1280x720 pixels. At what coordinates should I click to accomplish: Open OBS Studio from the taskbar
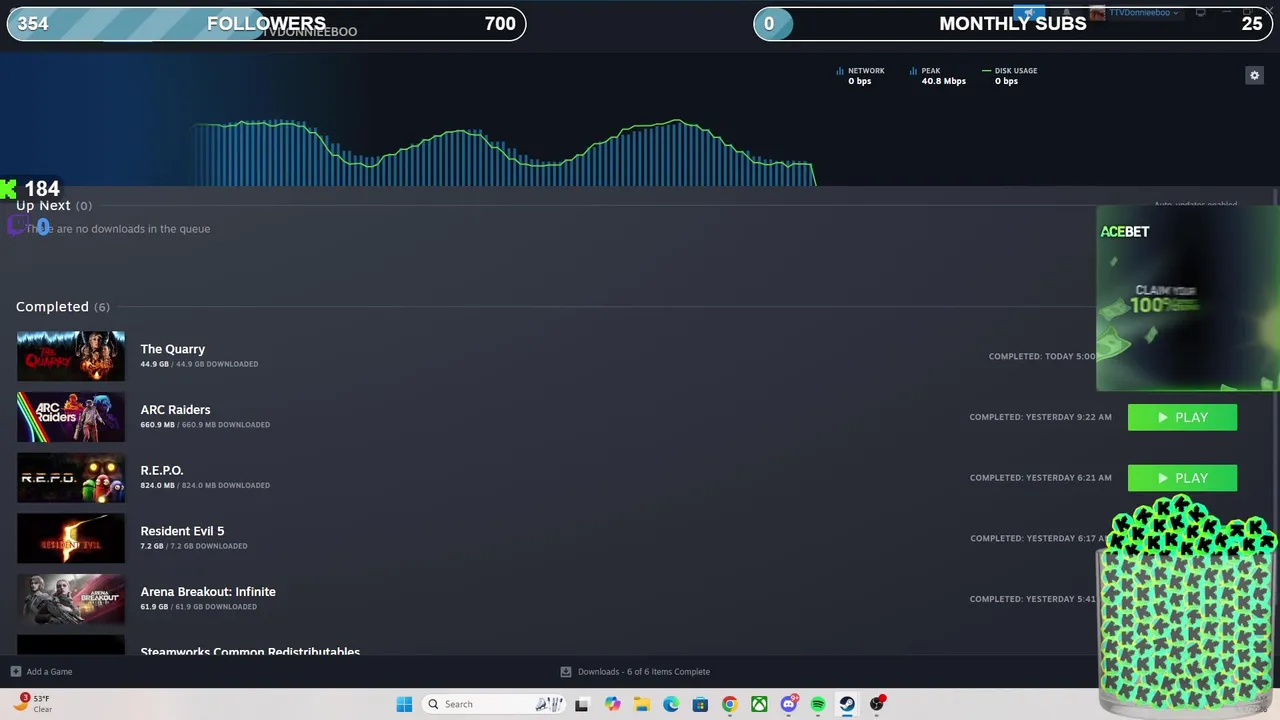point(877,704)
